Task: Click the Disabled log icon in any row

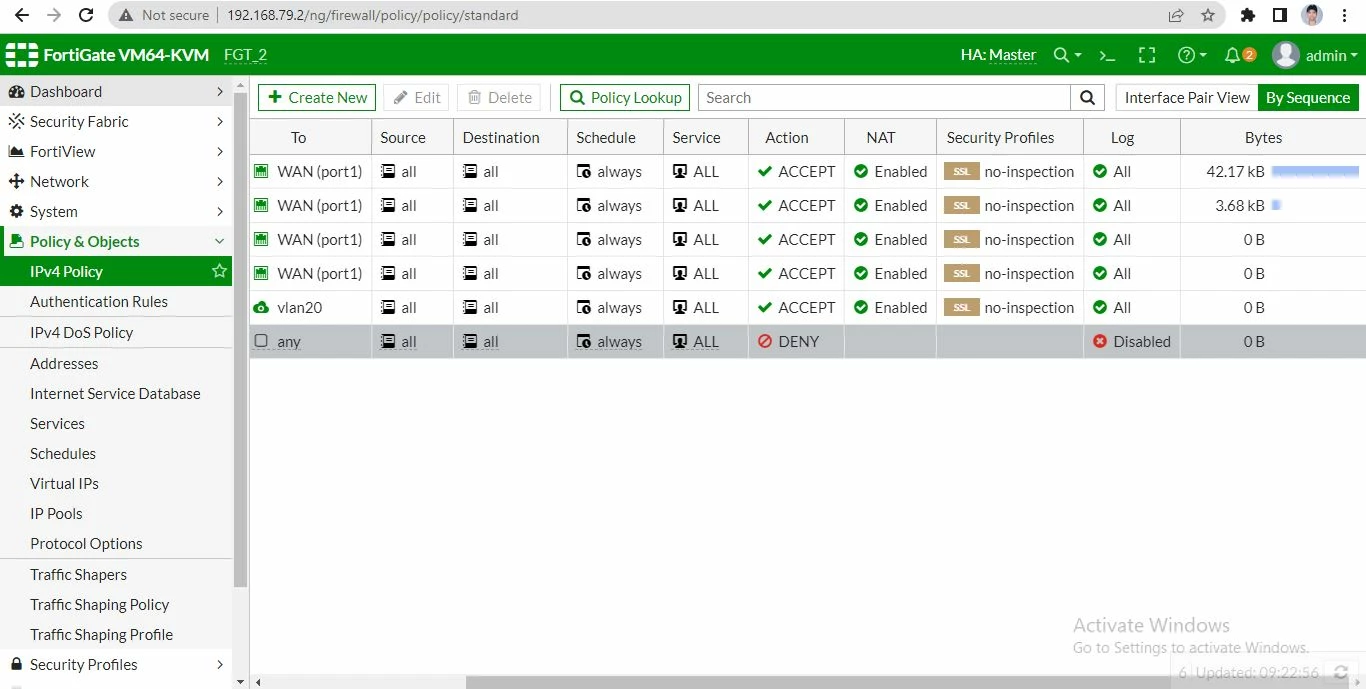Action: [x=1100, y=341]
